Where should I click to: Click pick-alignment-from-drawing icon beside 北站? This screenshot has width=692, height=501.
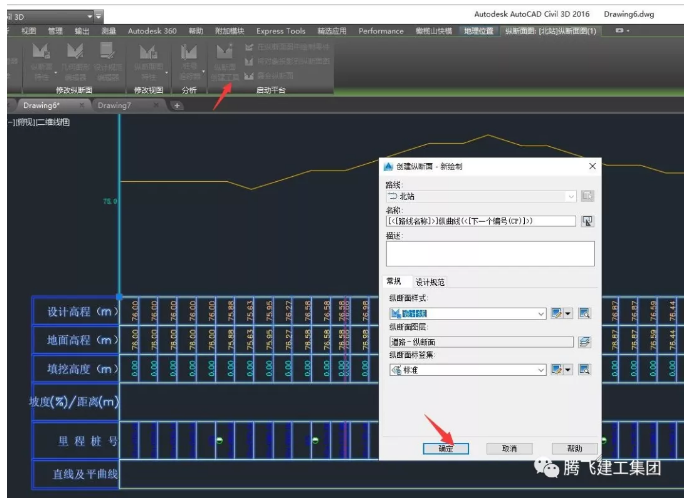[587, 196]
